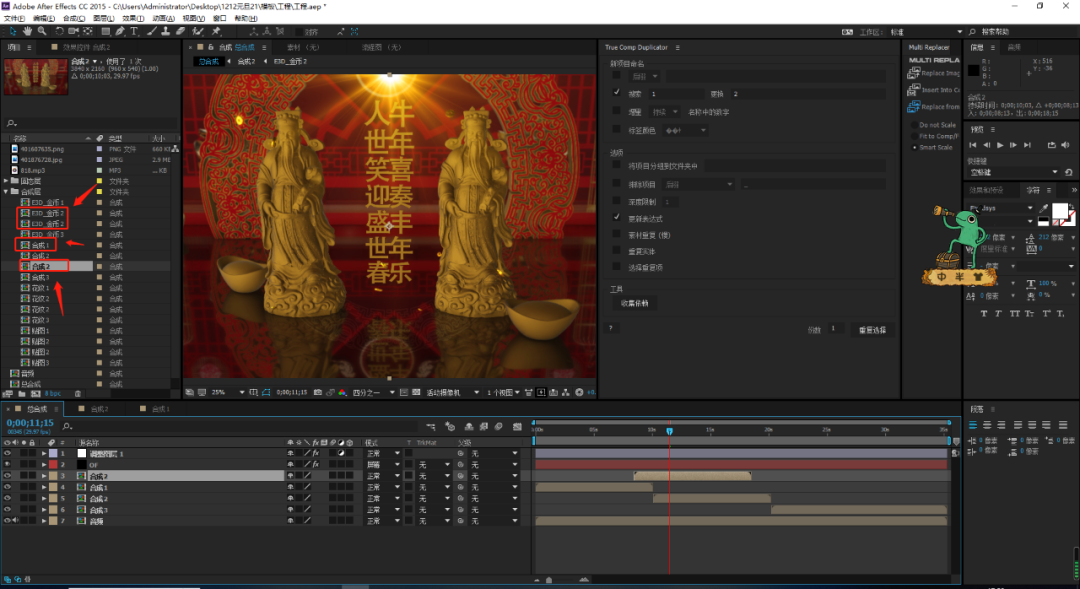This screenshot has height=589, width=1080.
Task: Click the delete trash icon in project panel
Action: [x=78, y=394]
